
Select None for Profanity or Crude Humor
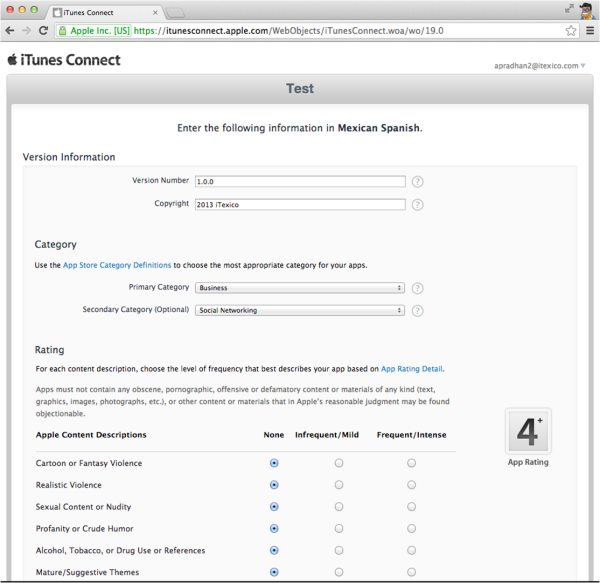274,528
